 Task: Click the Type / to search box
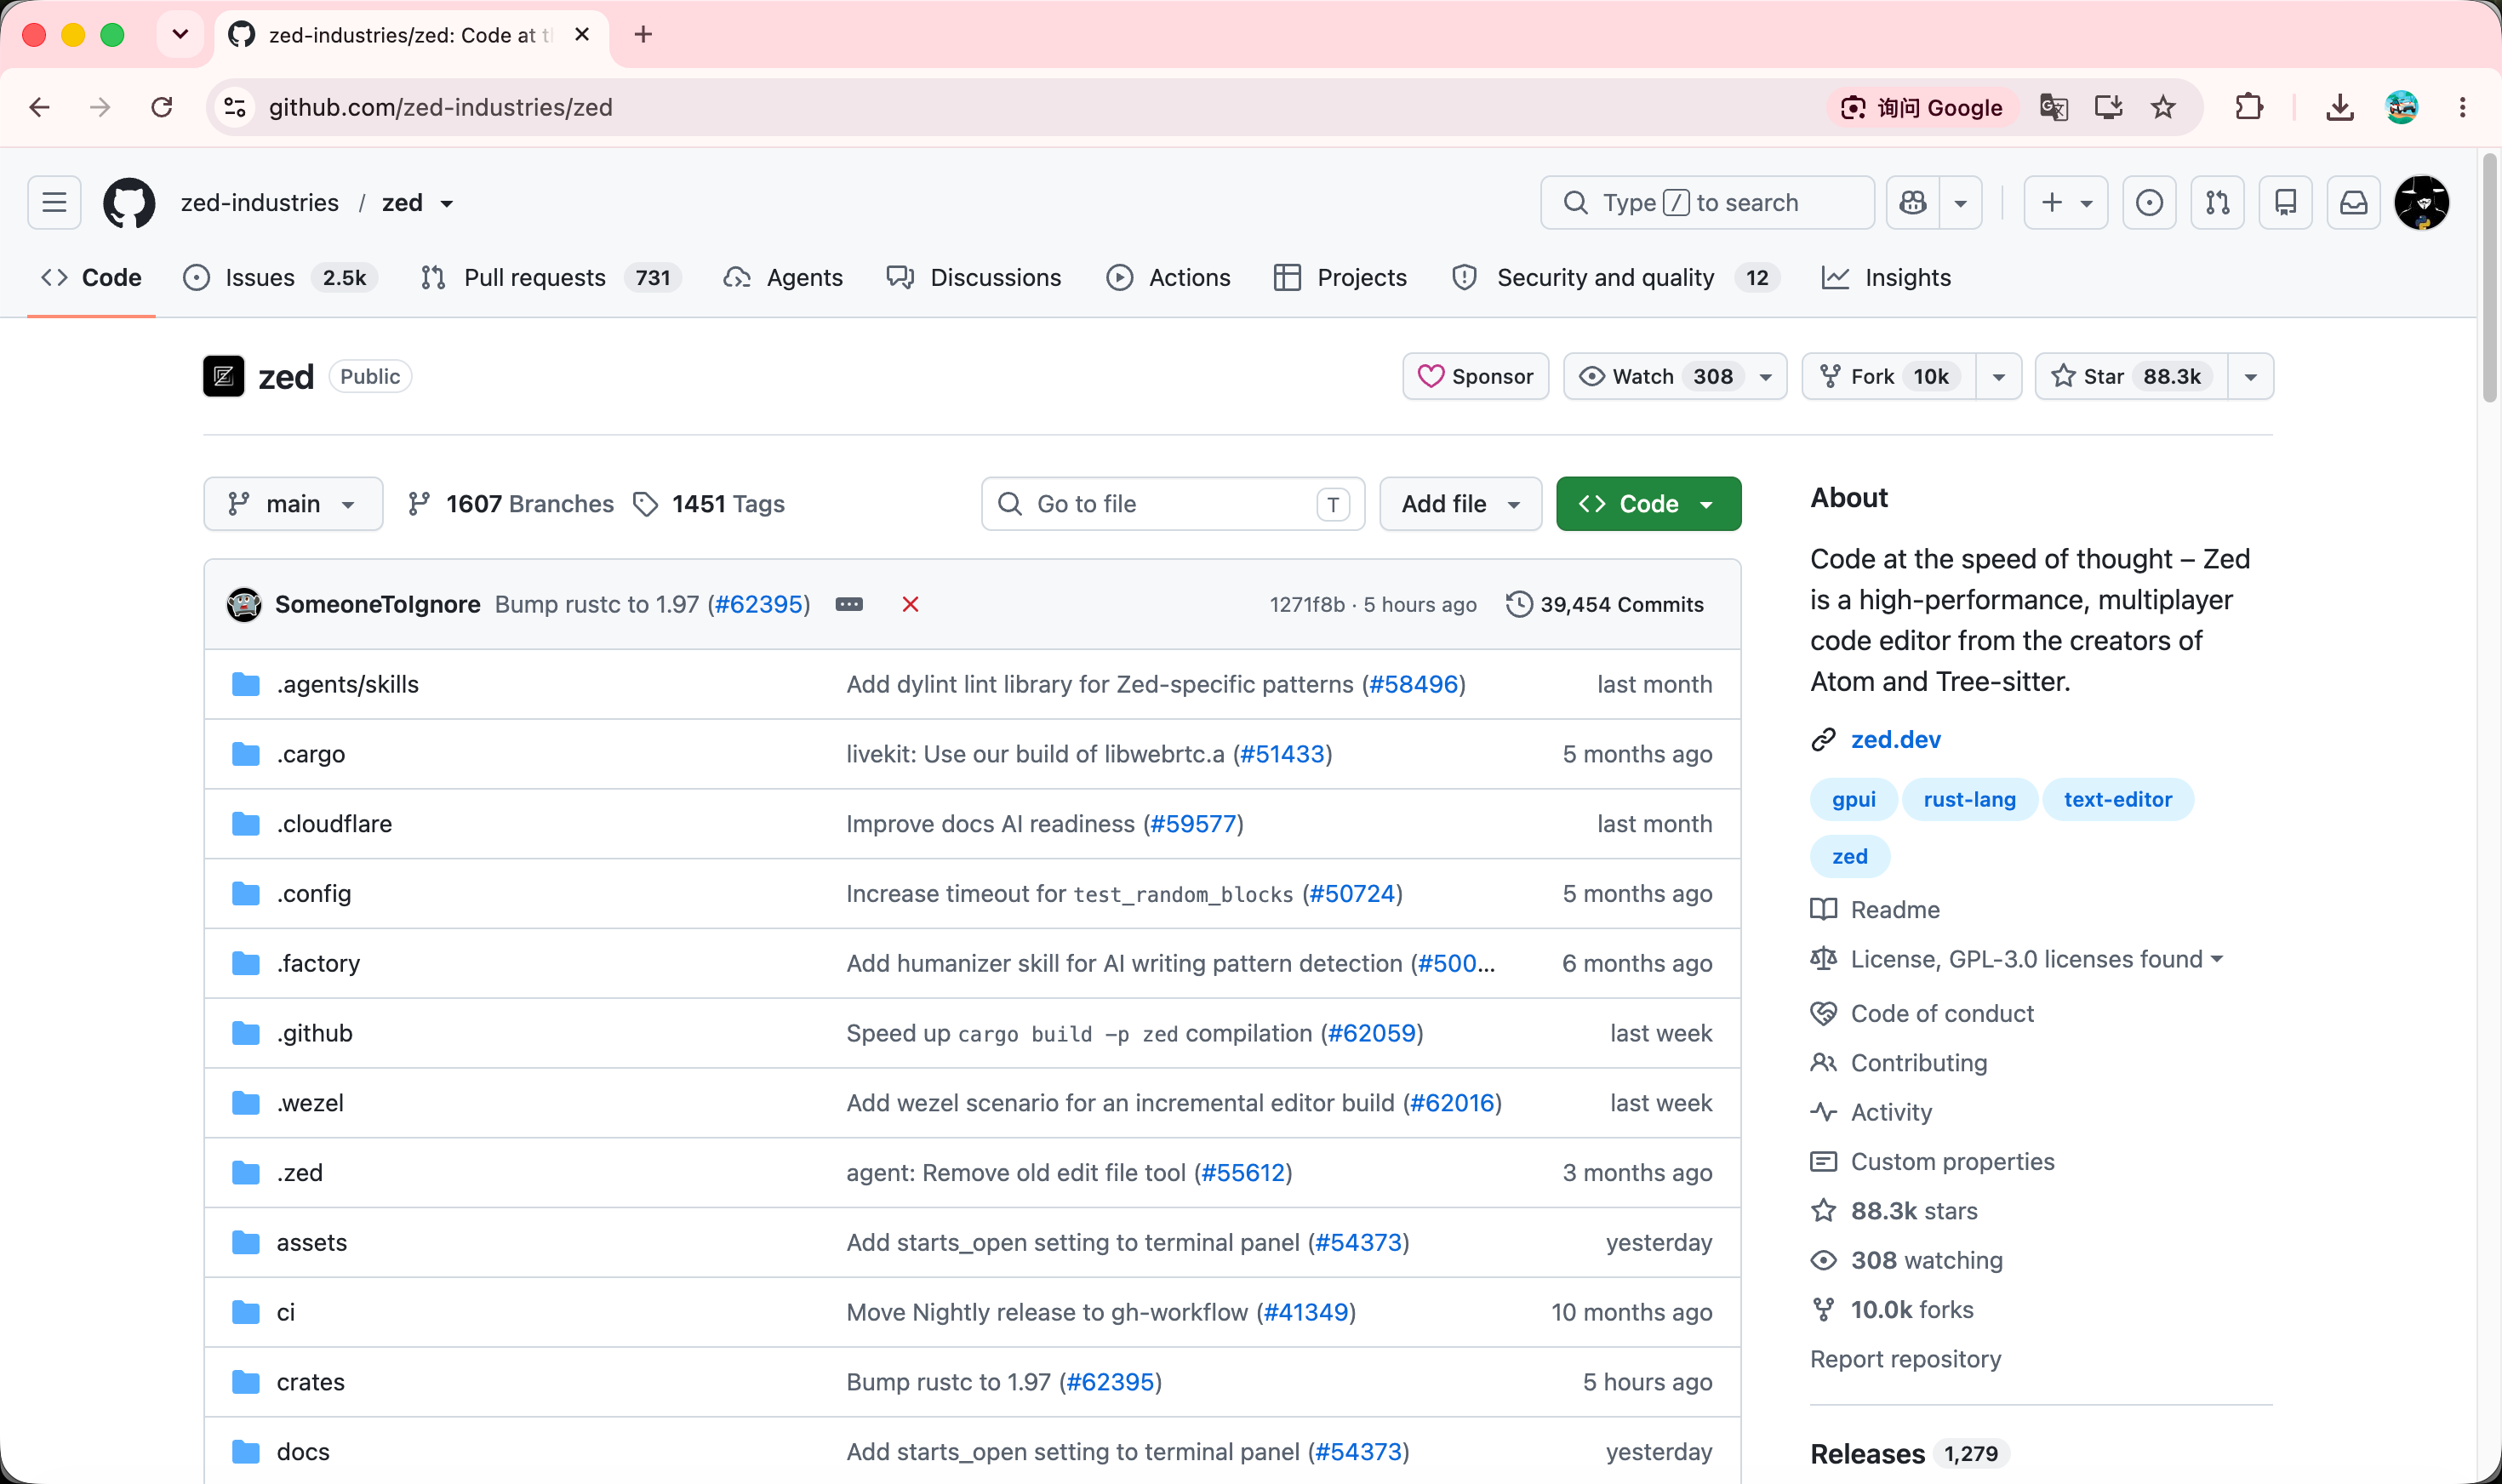[x=1707, y=203]
